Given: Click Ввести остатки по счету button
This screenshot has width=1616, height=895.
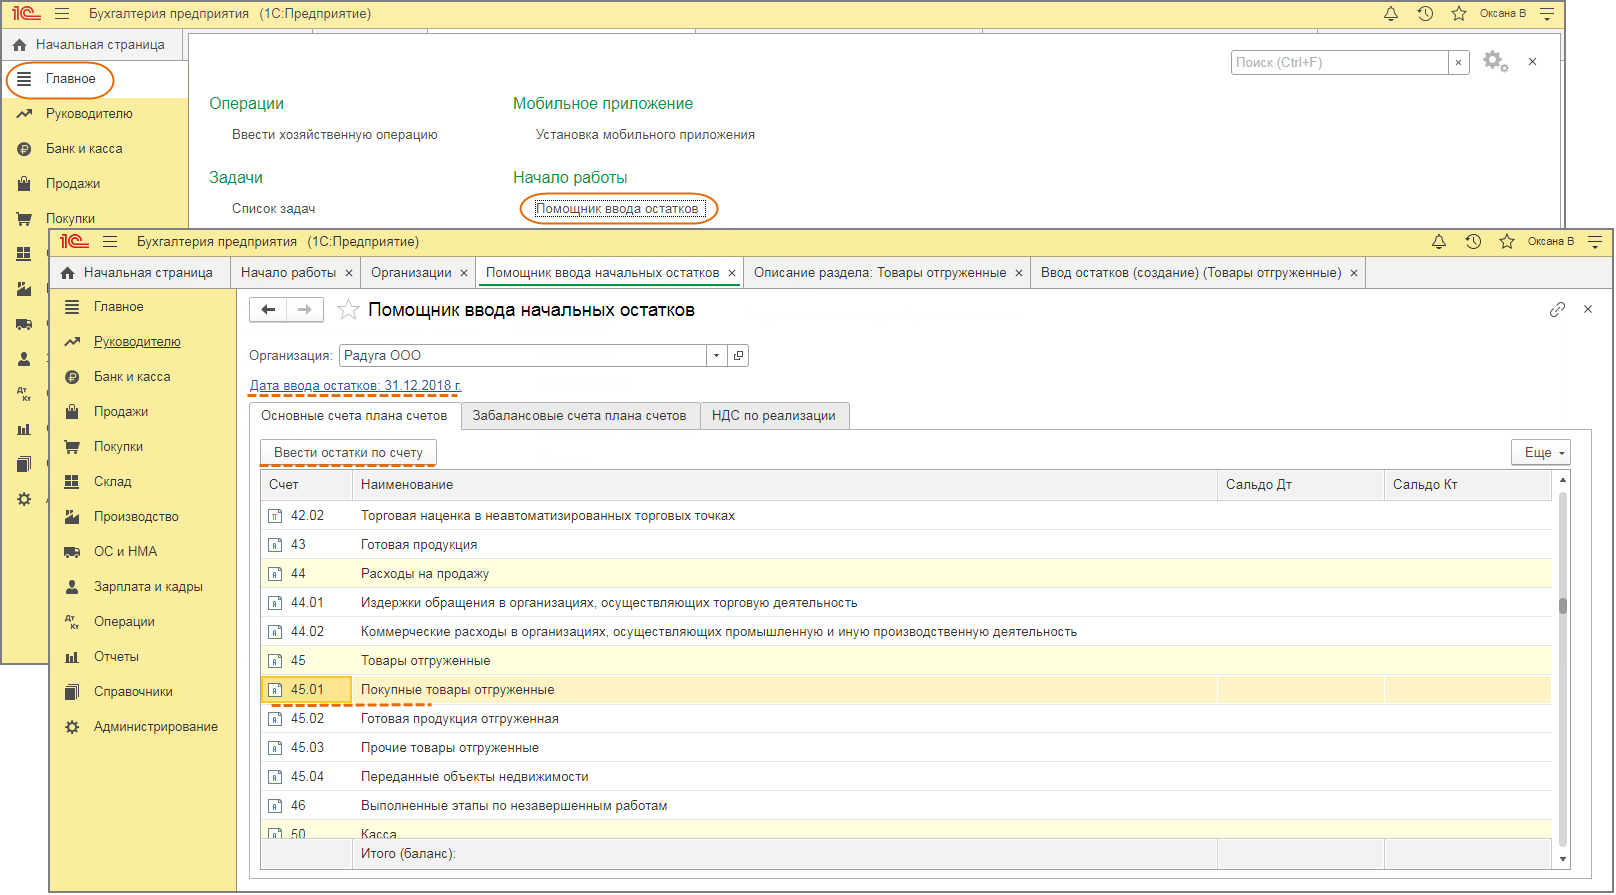Looking at the screenshot, I should pyautogui.click(x=348, y=453).
